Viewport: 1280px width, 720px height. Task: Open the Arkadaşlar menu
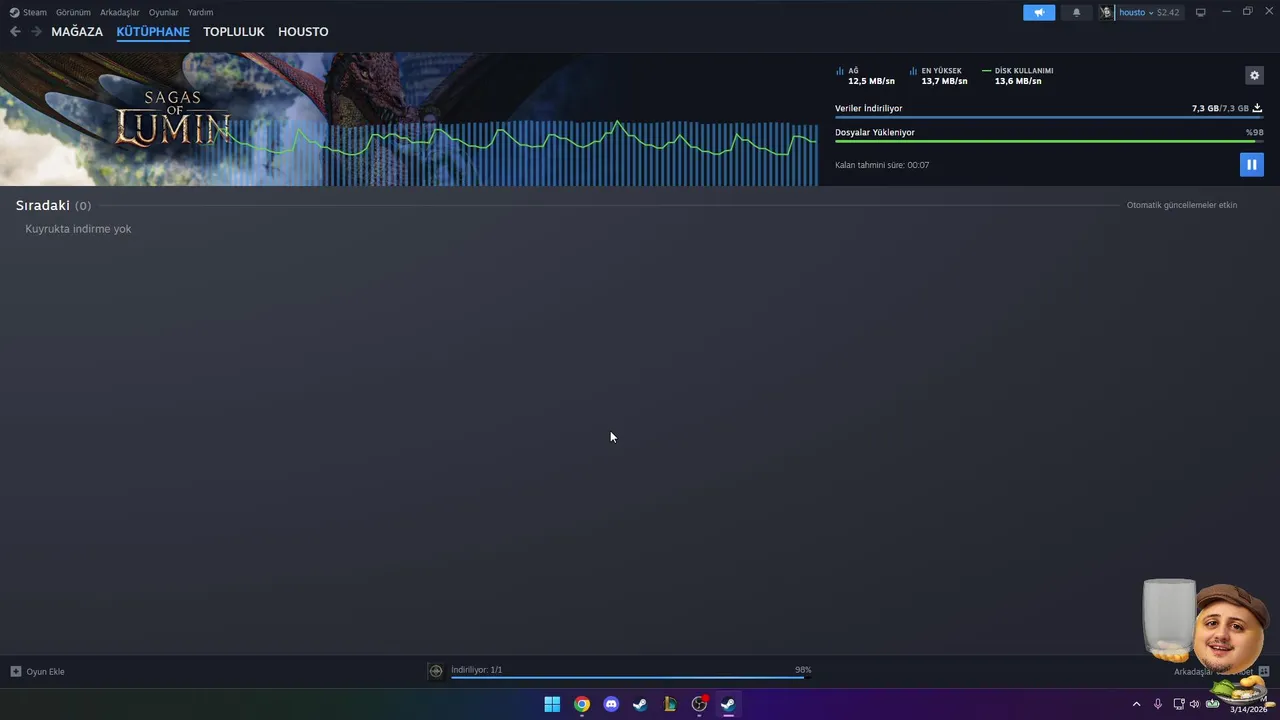[120, 12]
